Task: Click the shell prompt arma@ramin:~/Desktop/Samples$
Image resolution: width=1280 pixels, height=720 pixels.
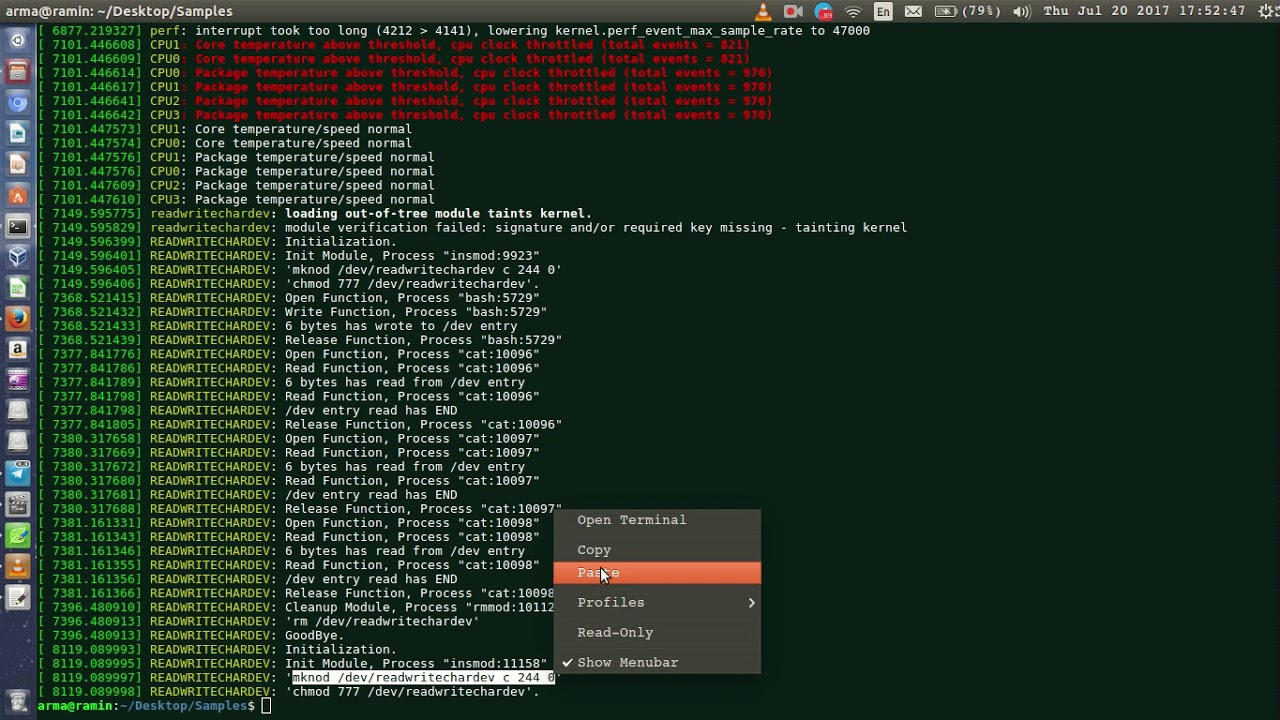Action: click(x=146, y=706)
